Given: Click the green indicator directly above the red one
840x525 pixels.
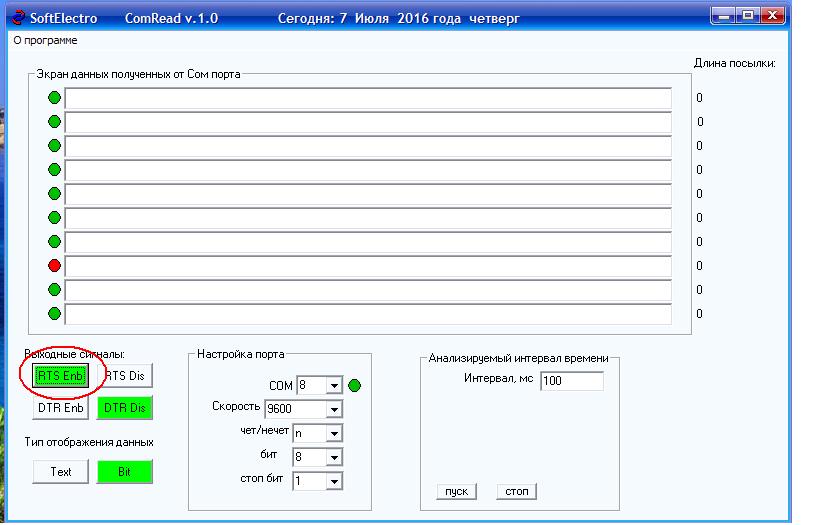Looking at the screenshot, I should 54,242.
